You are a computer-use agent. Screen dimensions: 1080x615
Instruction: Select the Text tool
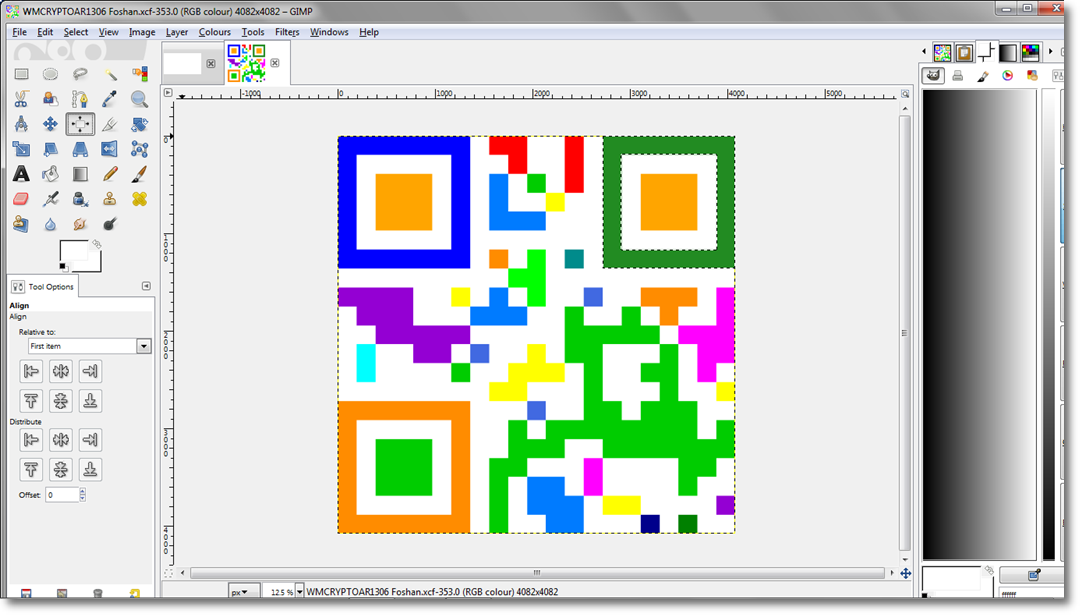click(x=21, y=174)
